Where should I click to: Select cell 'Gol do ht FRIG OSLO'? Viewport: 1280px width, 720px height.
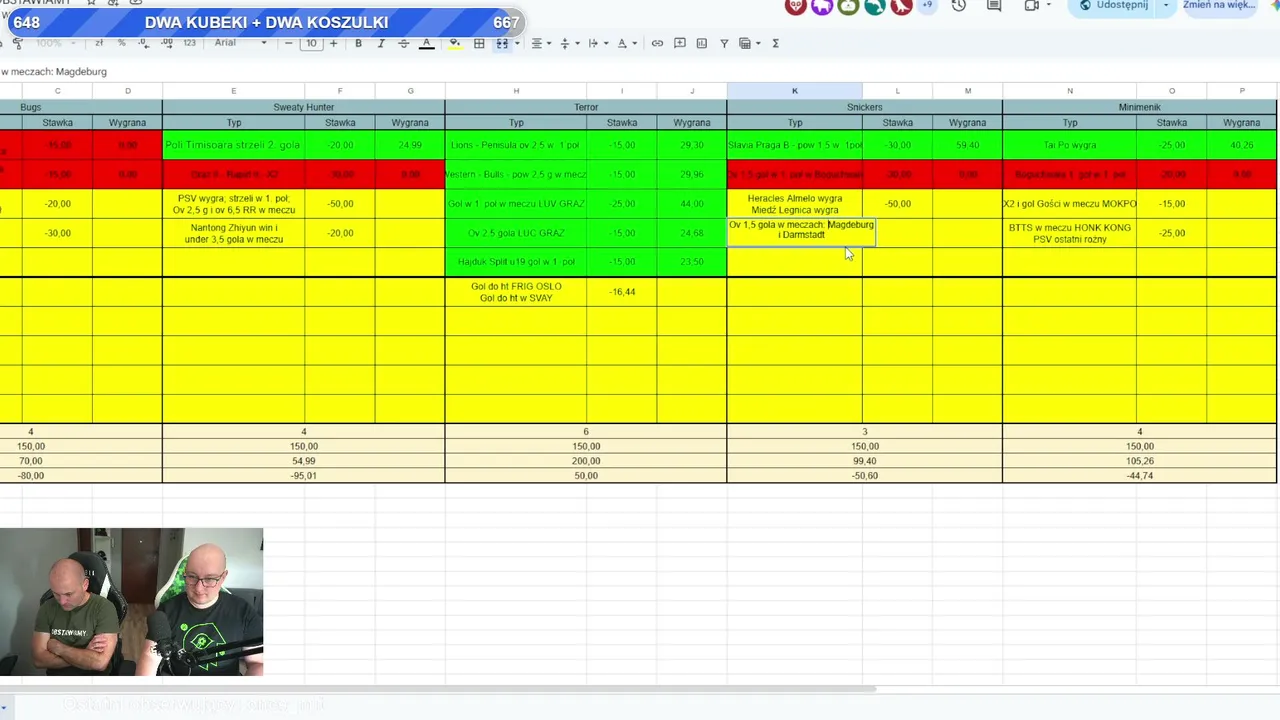pos(516,292)
